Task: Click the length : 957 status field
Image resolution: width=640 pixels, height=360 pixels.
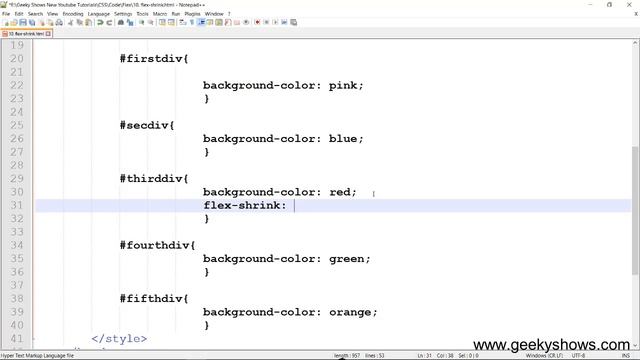Action: point(347,356)
